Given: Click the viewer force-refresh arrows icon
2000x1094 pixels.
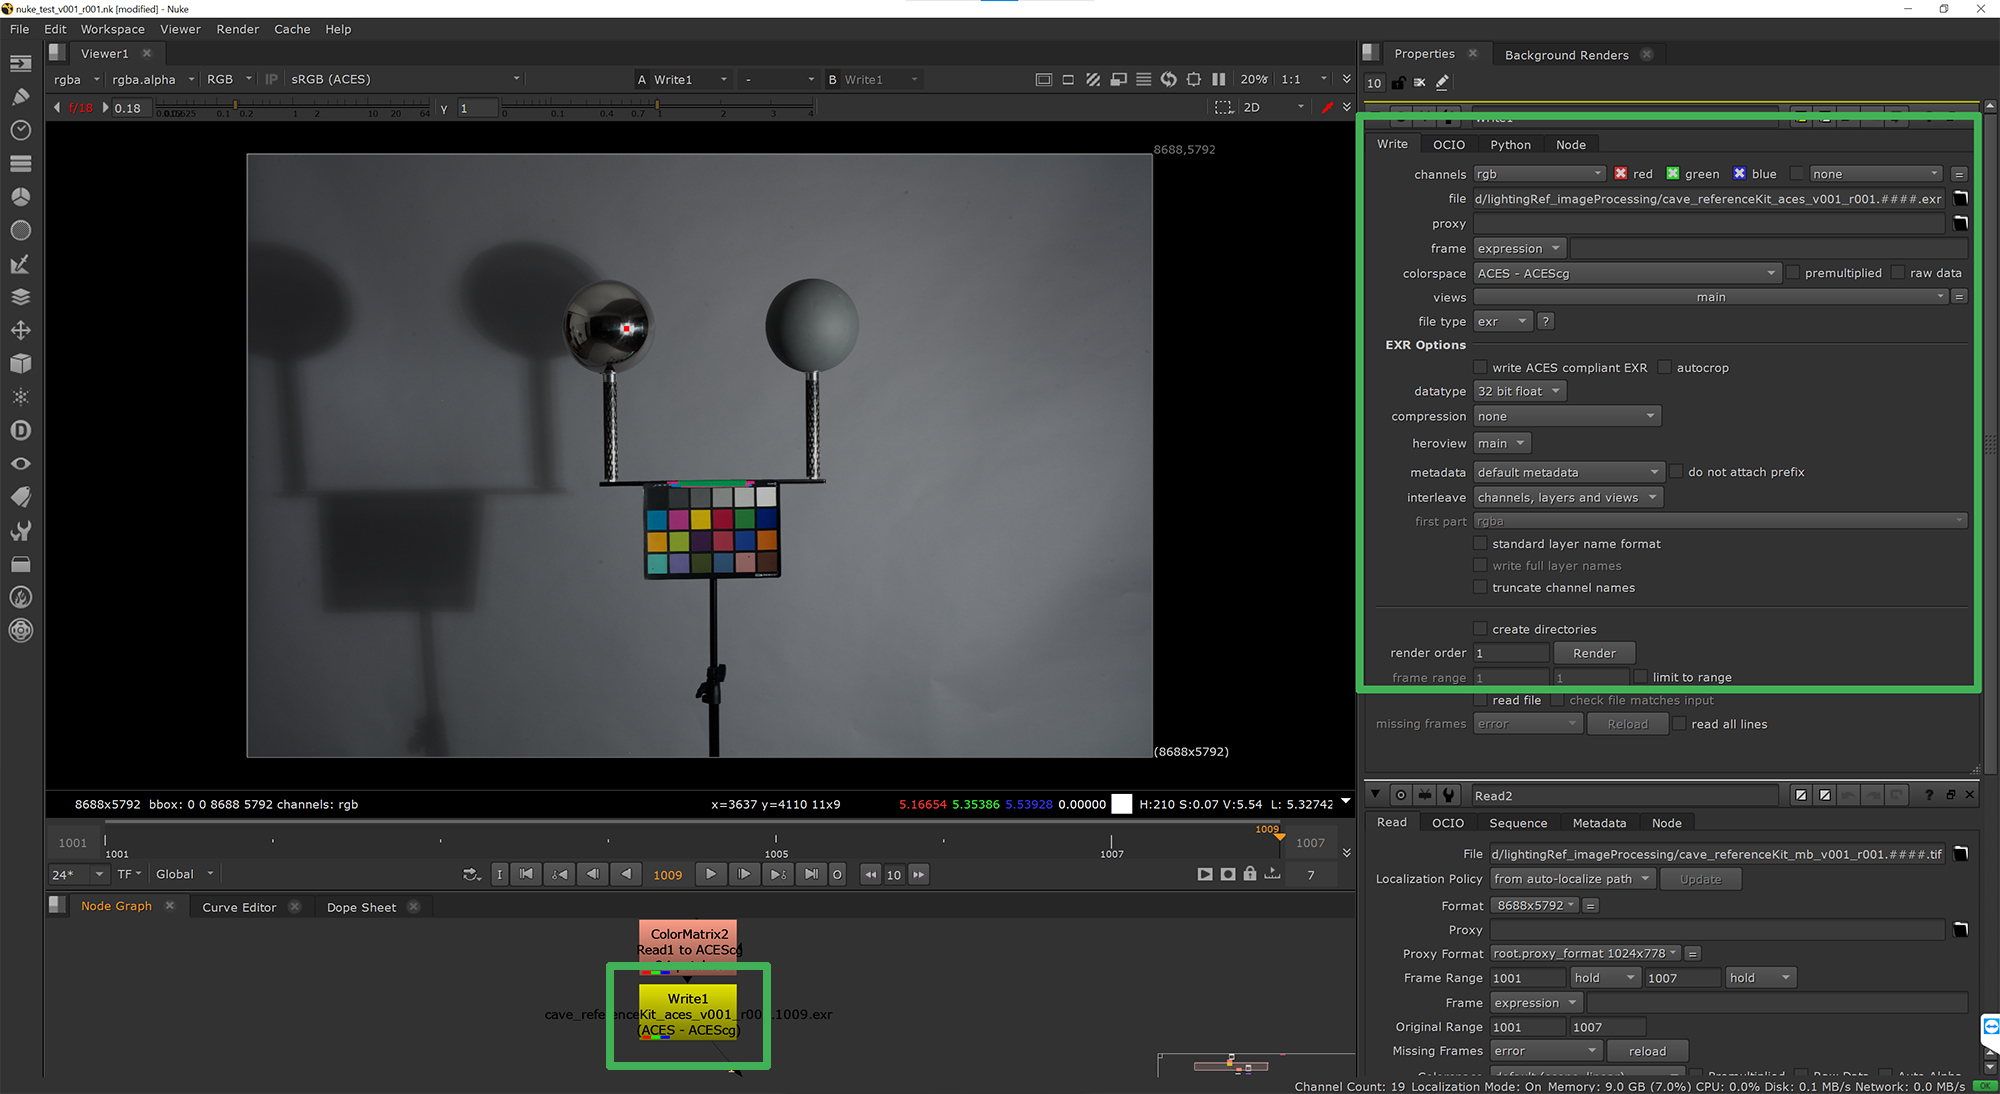Looking at the screenshot, I should click(x=1169, y=79).
